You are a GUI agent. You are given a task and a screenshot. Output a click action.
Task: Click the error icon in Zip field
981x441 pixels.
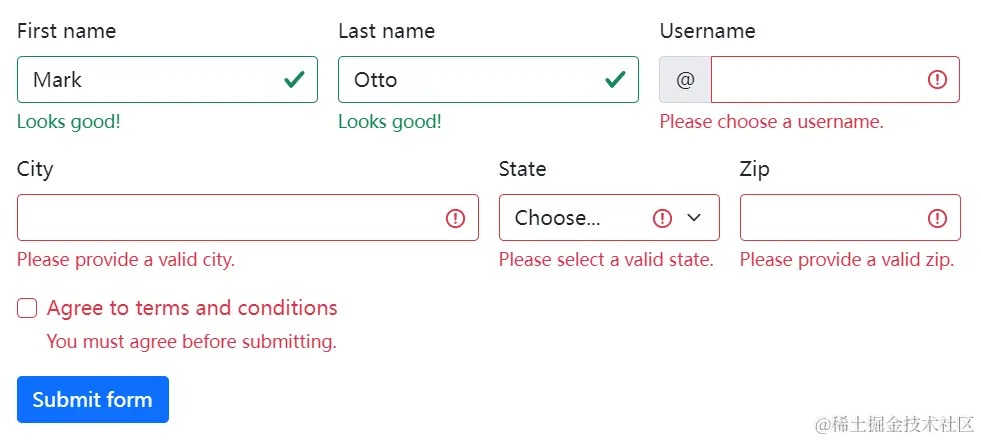tap(937, 218)
